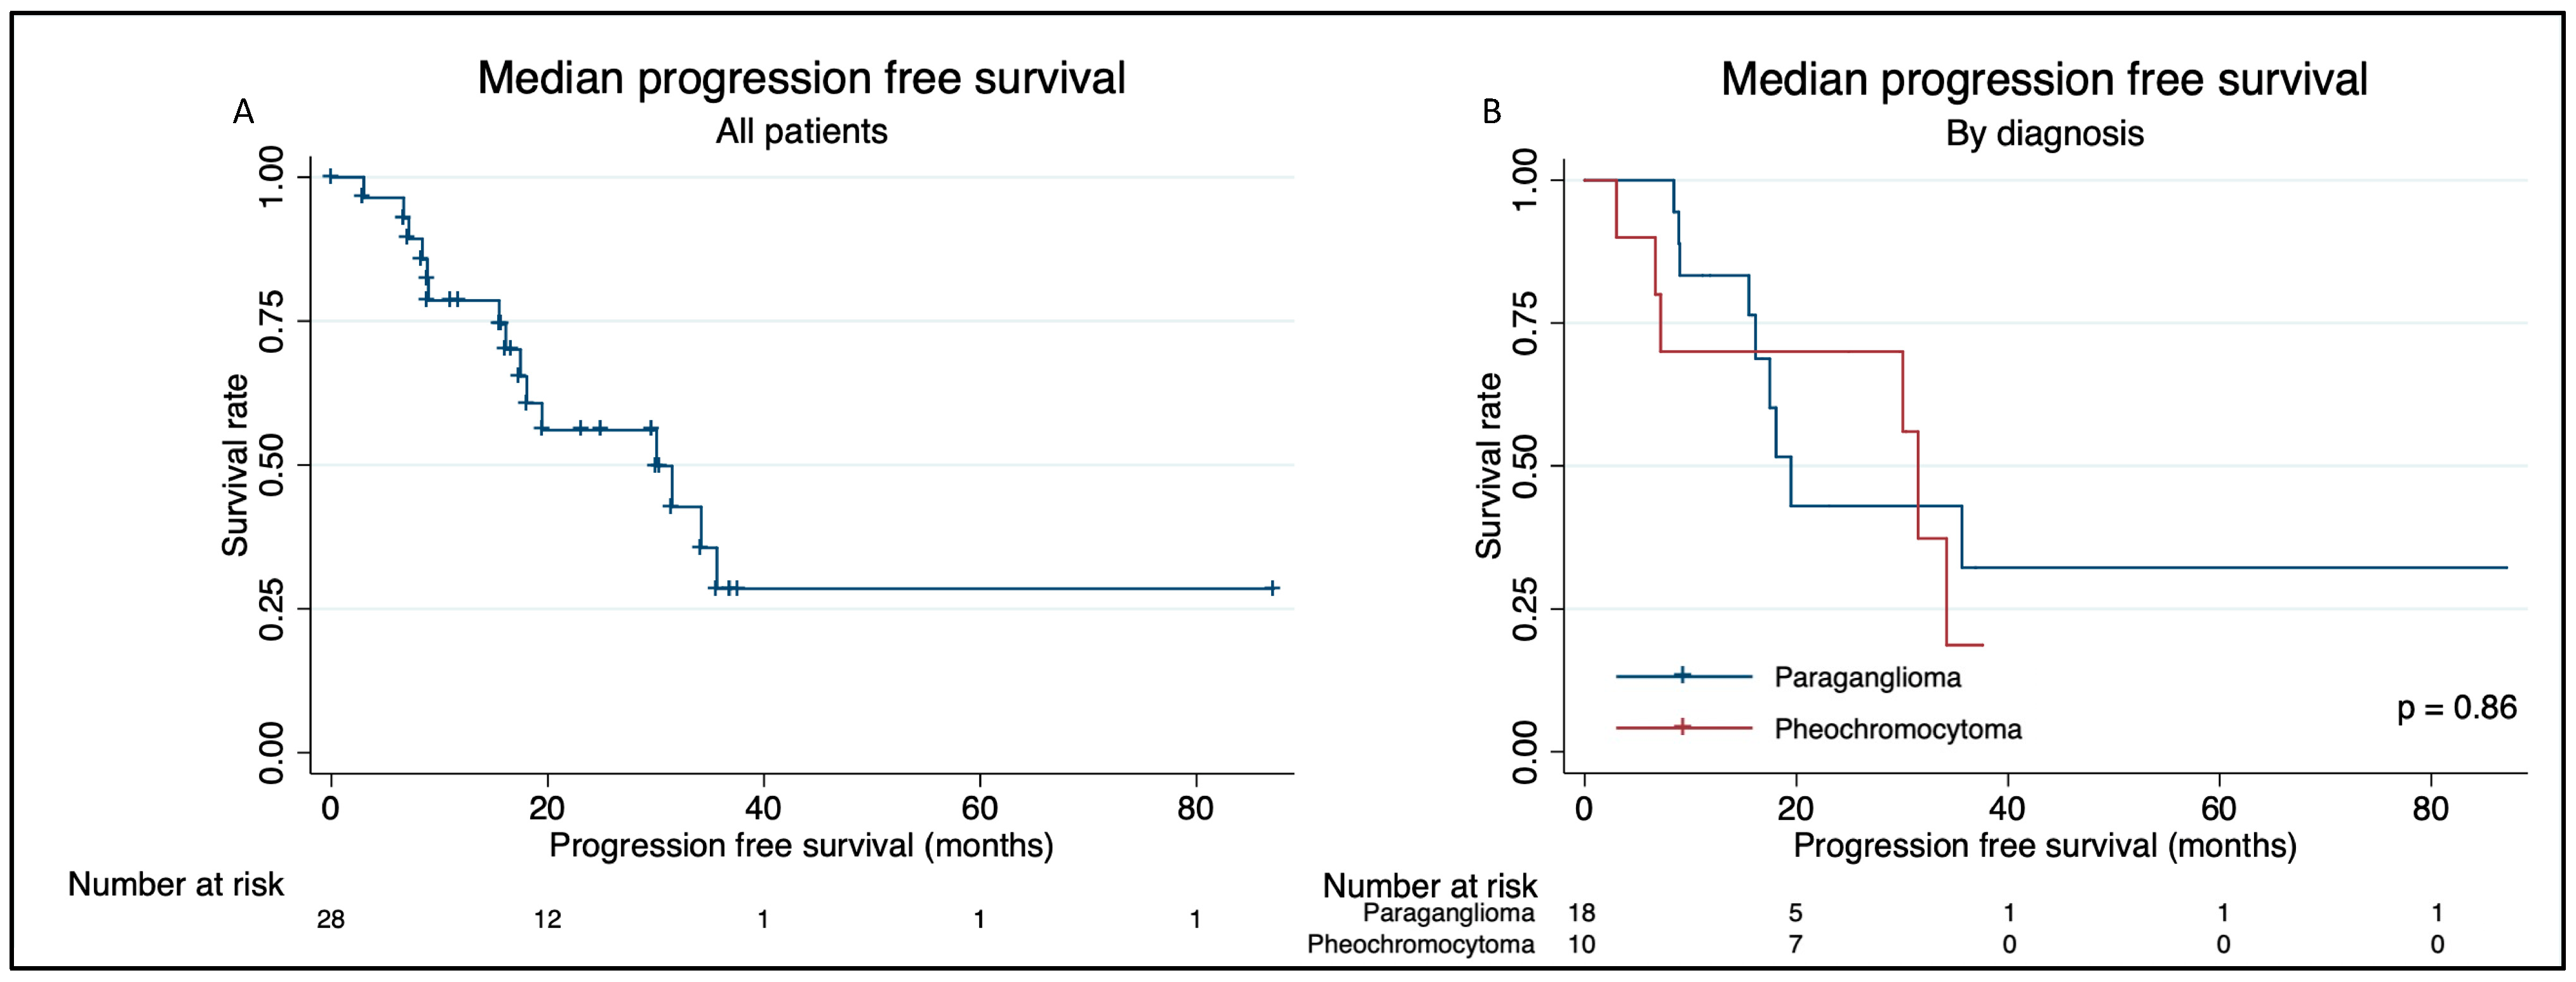Screen dimensions: 2576x982
Task: Click the blue Paraganglioma legend line marker
Action: point(1682,676)
